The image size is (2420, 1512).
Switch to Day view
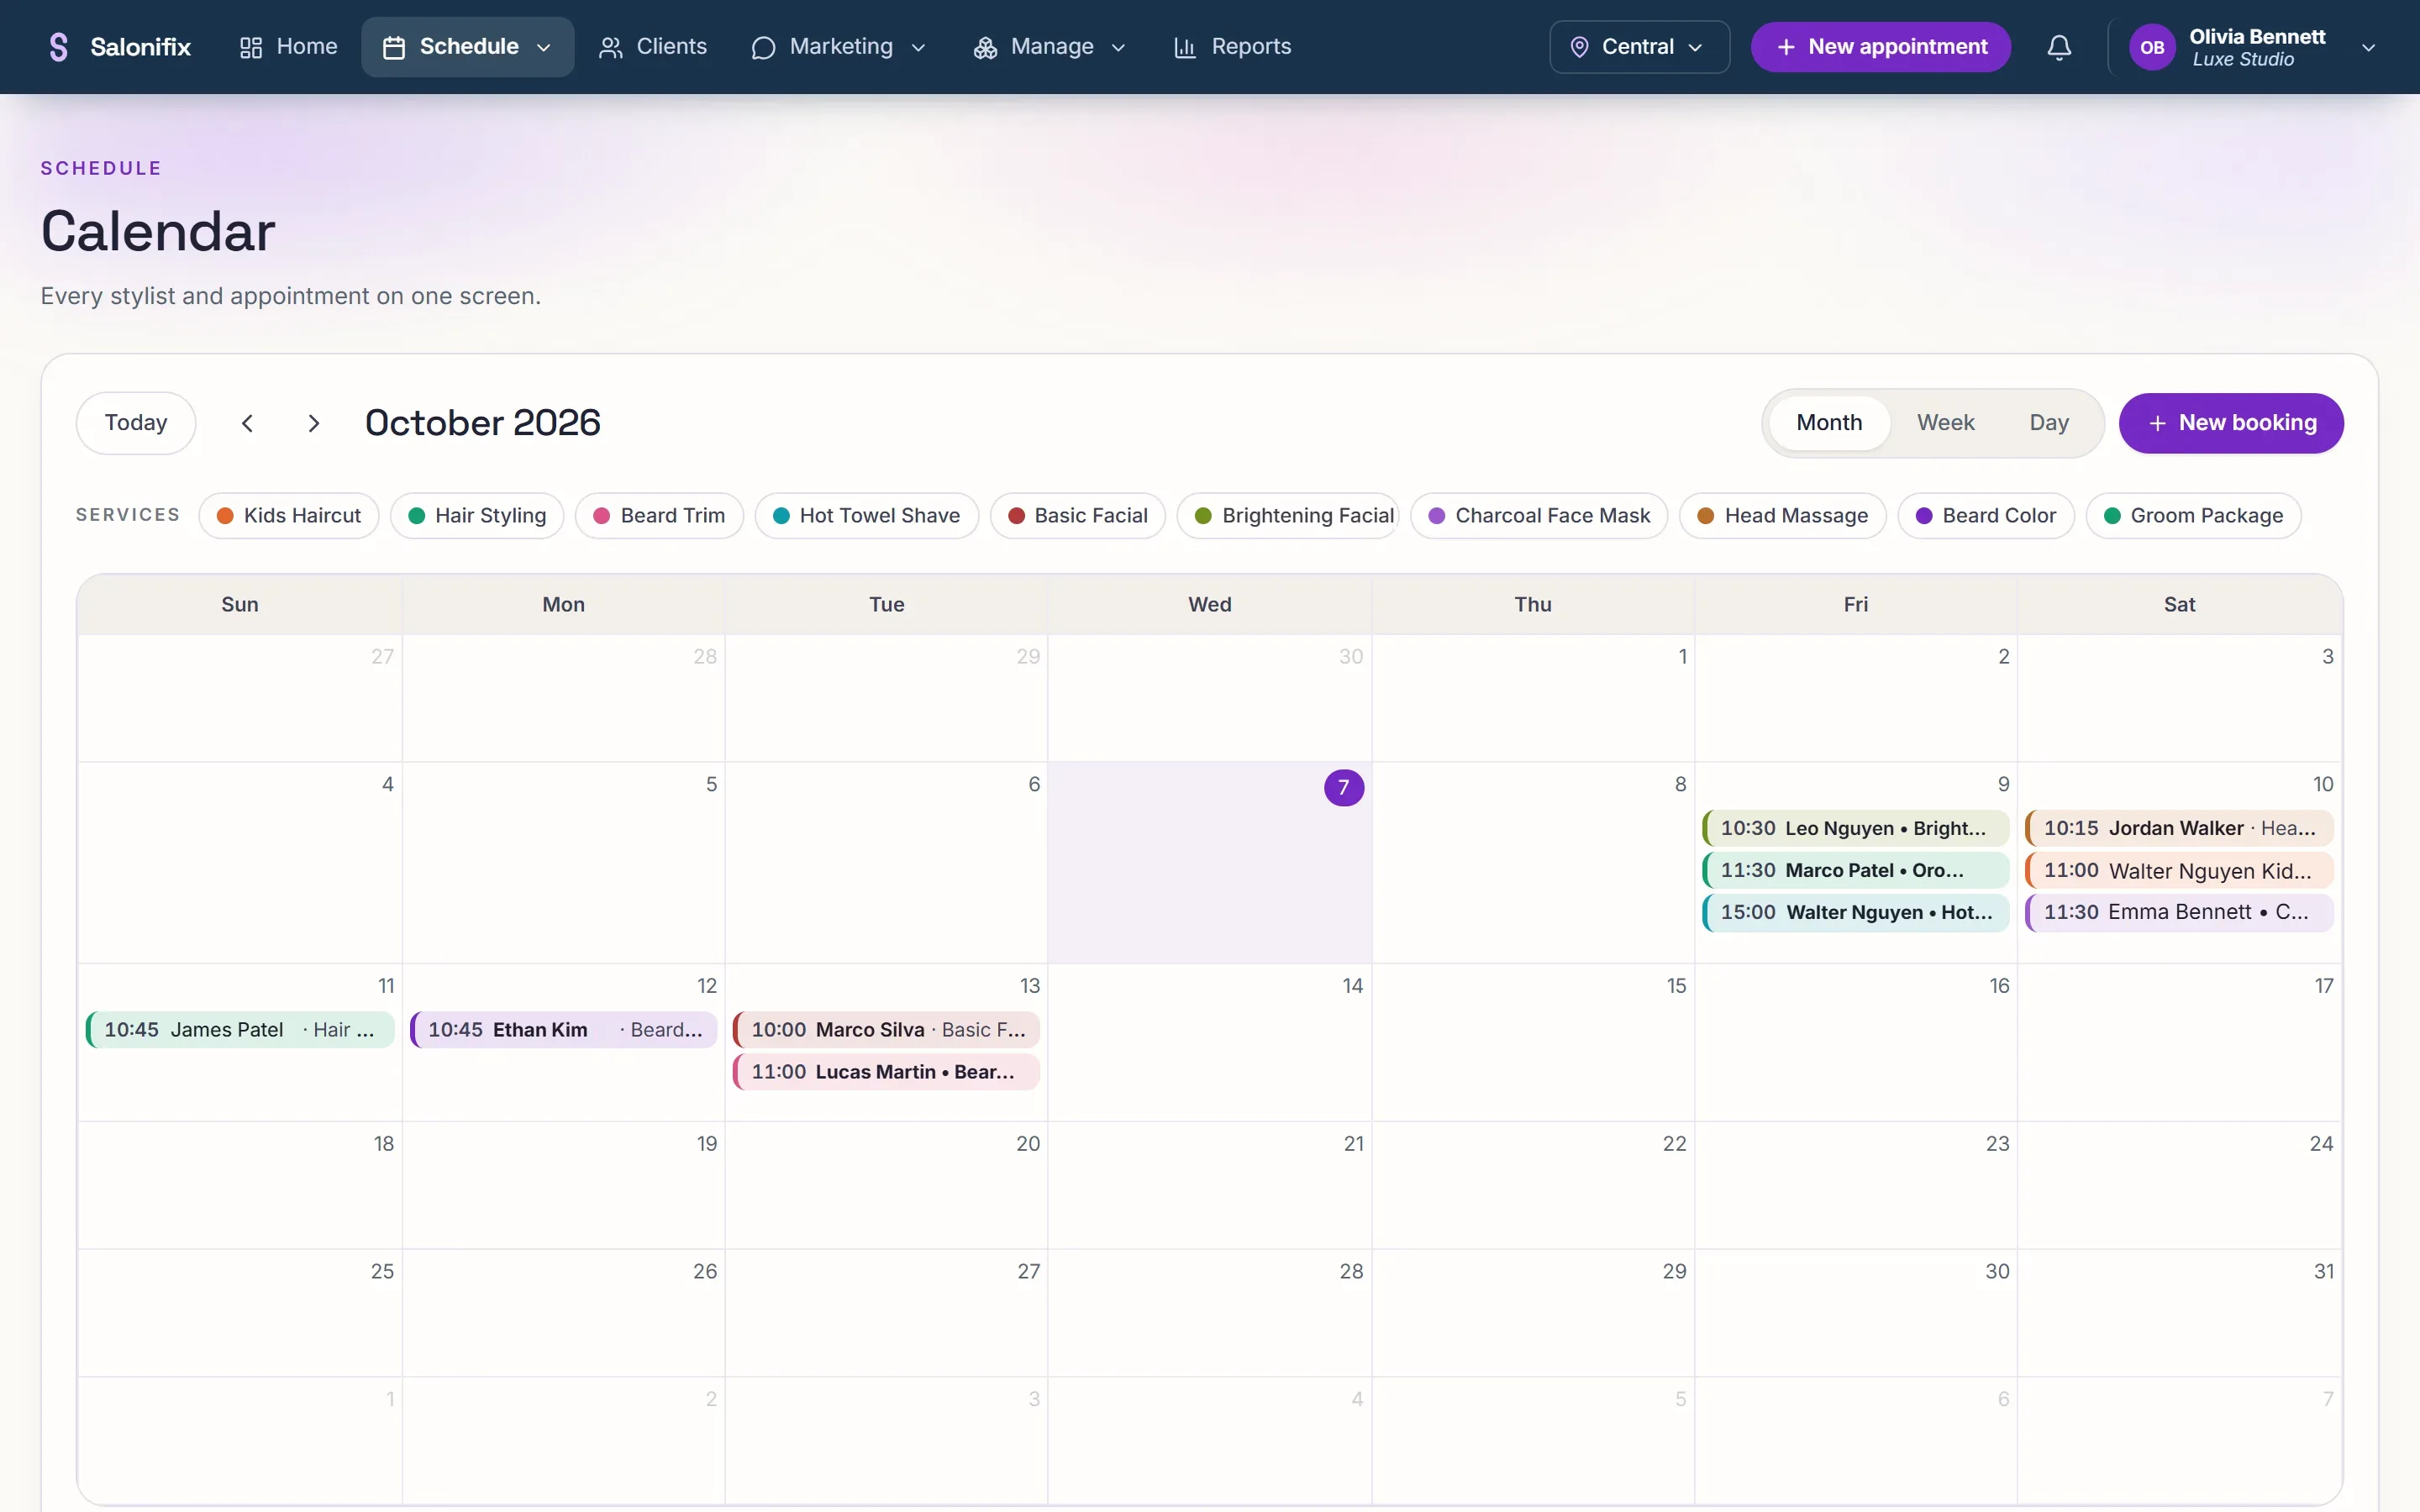(x=2049, y=423)
